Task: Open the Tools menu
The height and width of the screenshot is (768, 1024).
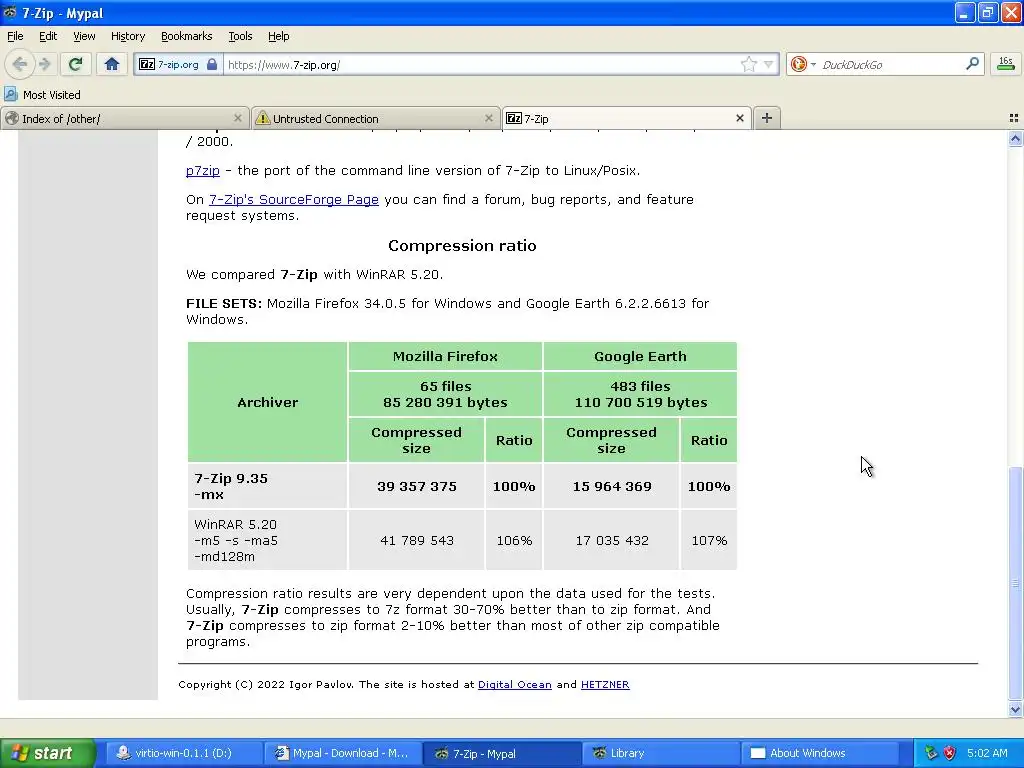Action: coord(240,36)
